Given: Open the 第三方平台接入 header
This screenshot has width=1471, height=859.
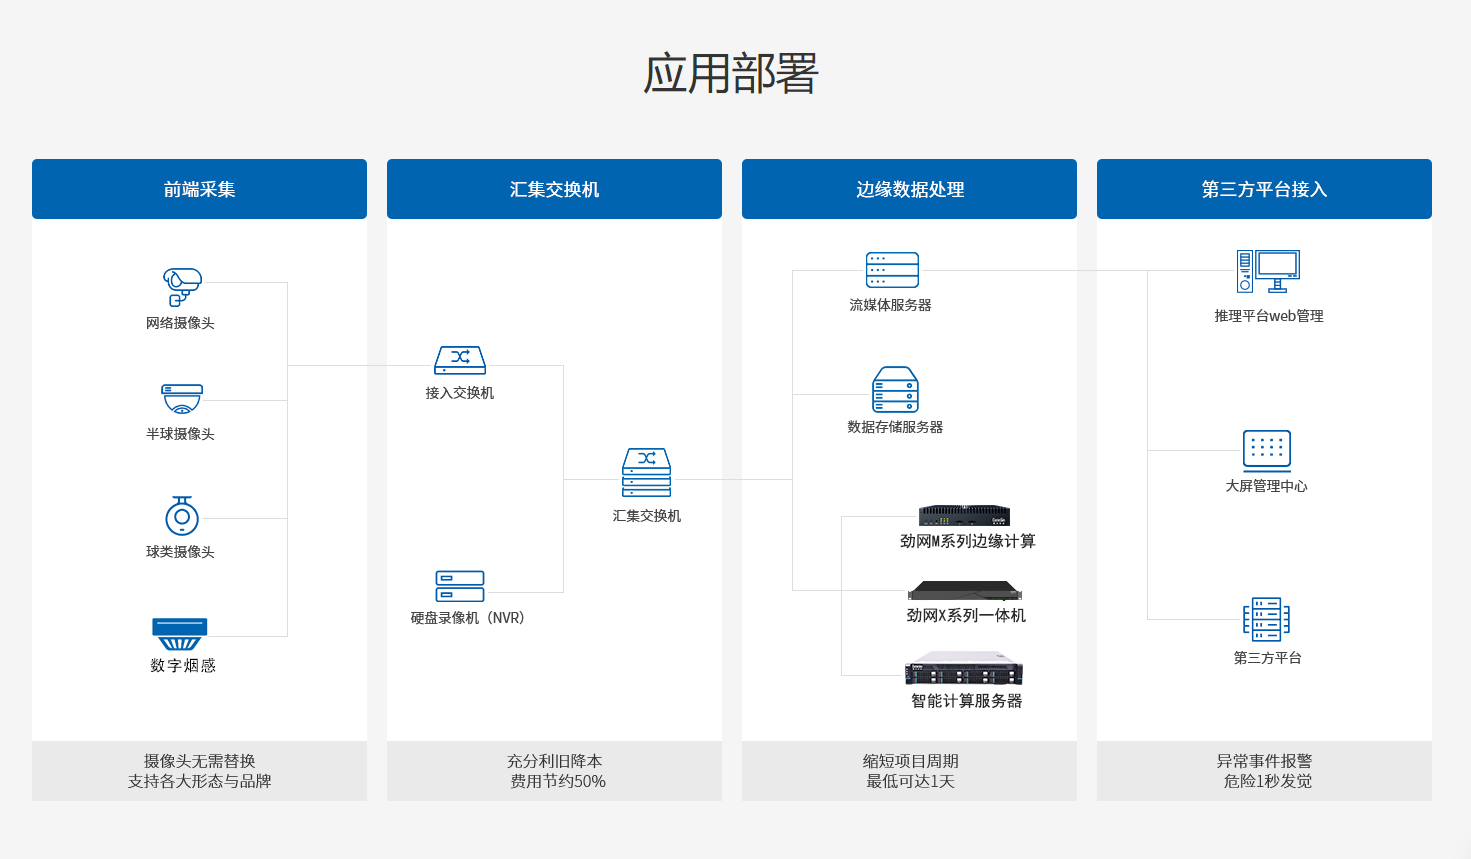Looking at the screenshot, I should click(x=1264, y=189).
